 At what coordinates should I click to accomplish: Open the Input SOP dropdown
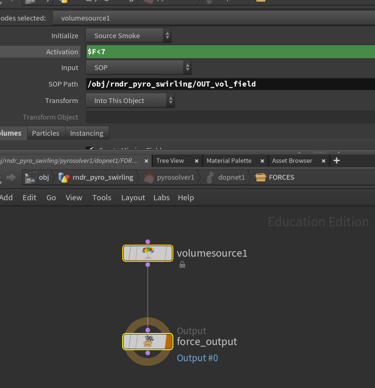tap(138, 68)
